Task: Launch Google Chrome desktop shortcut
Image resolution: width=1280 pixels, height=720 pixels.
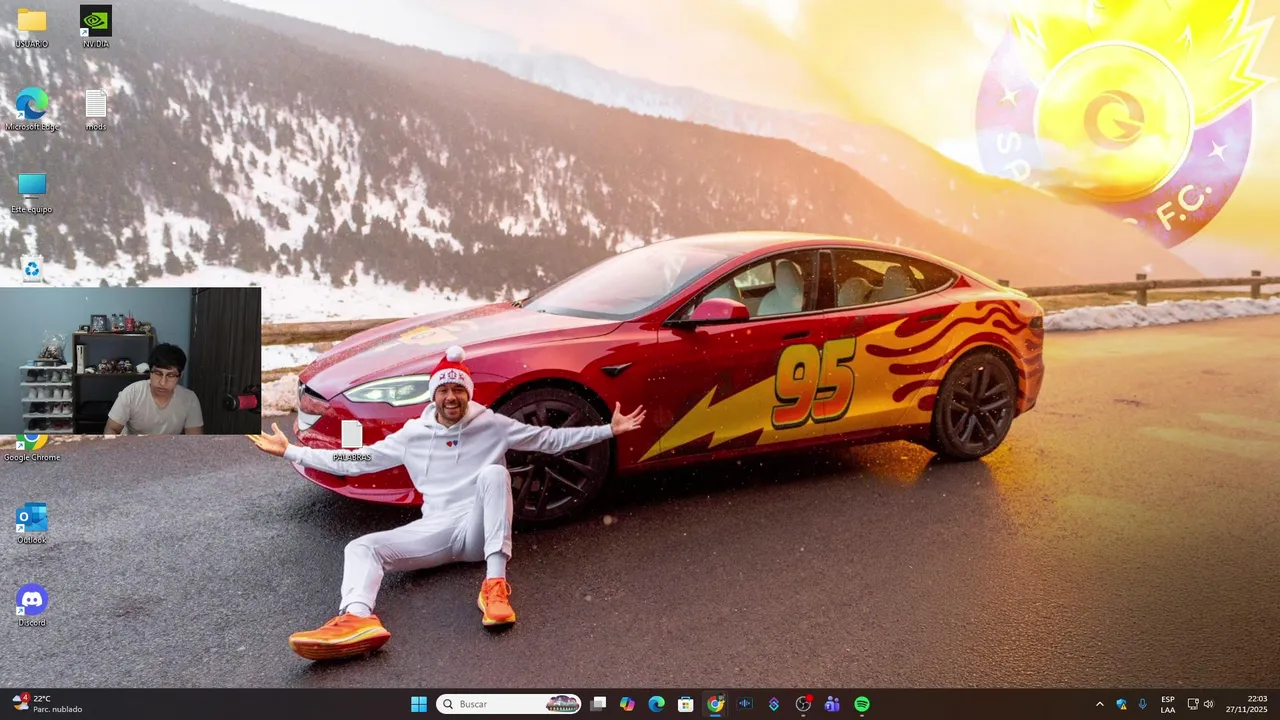Action: click(32, 449)
